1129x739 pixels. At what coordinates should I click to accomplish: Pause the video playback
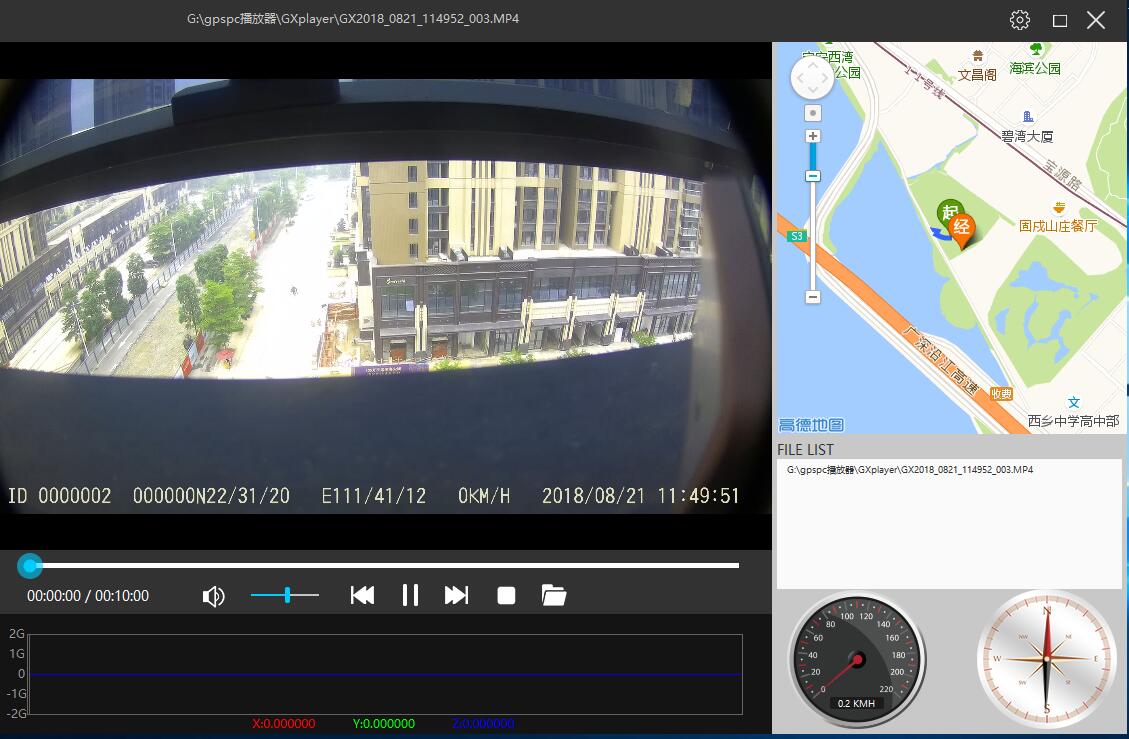point(410,596)
